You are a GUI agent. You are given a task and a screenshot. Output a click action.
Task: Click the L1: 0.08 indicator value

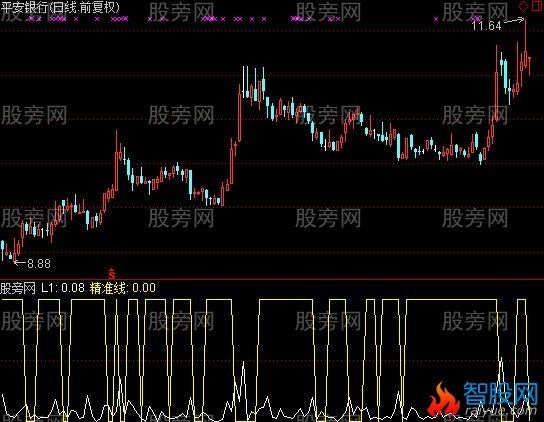click(63, 288)
